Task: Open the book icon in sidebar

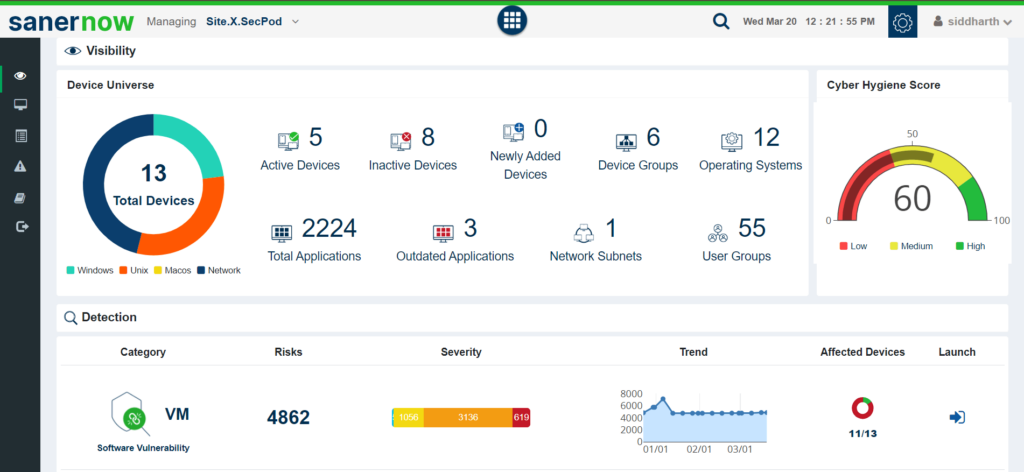Action: (20, 197)
